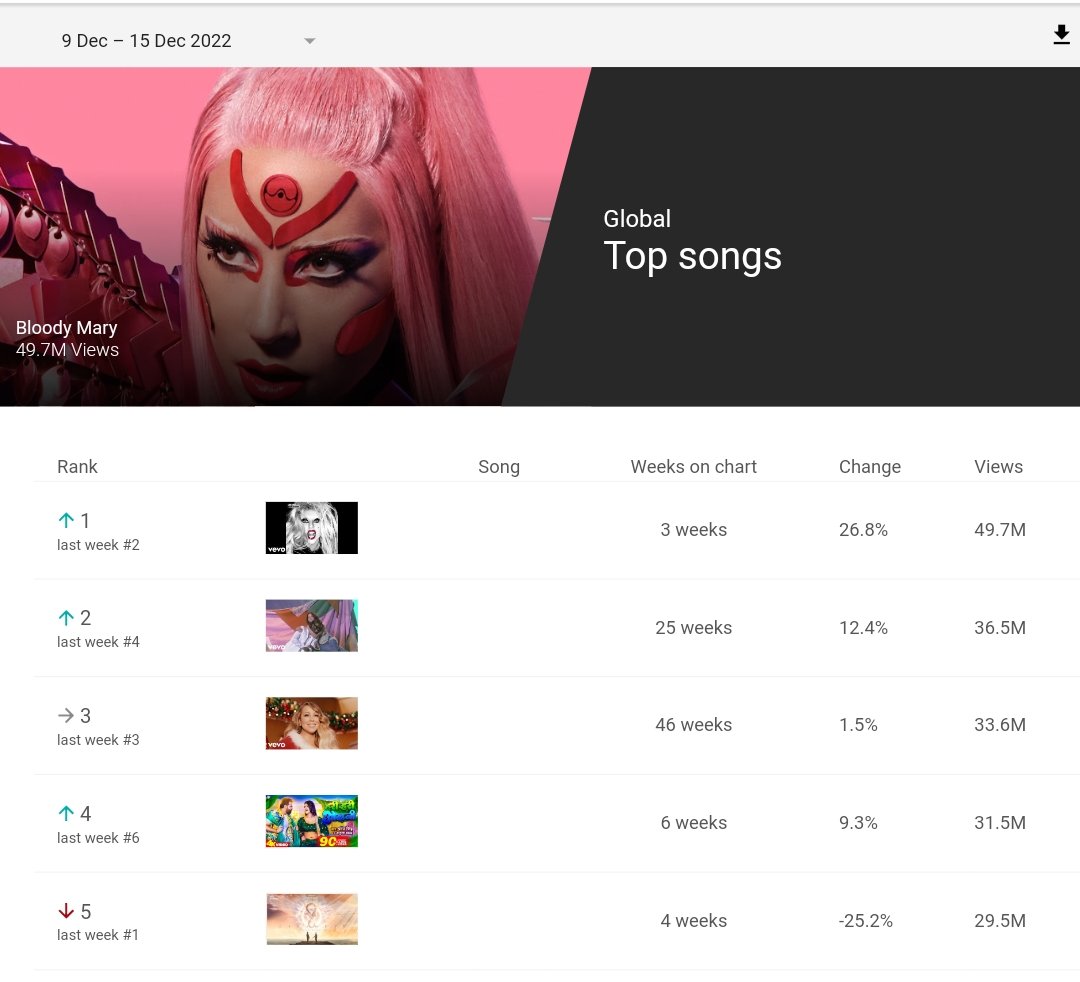Image resolution: width=1080 pixels, height=982 pixels.
Task: Click '49.7M Views' in the banner
Action: (67, 349)
